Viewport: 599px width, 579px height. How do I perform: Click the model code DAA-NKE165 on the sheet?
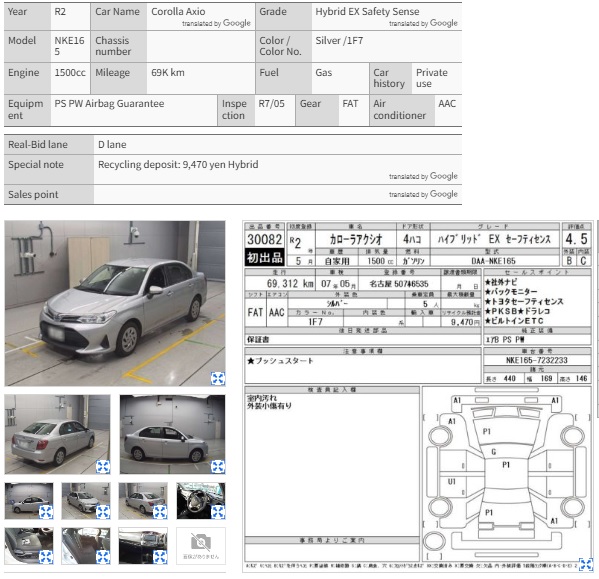click(x=493, y=261)
